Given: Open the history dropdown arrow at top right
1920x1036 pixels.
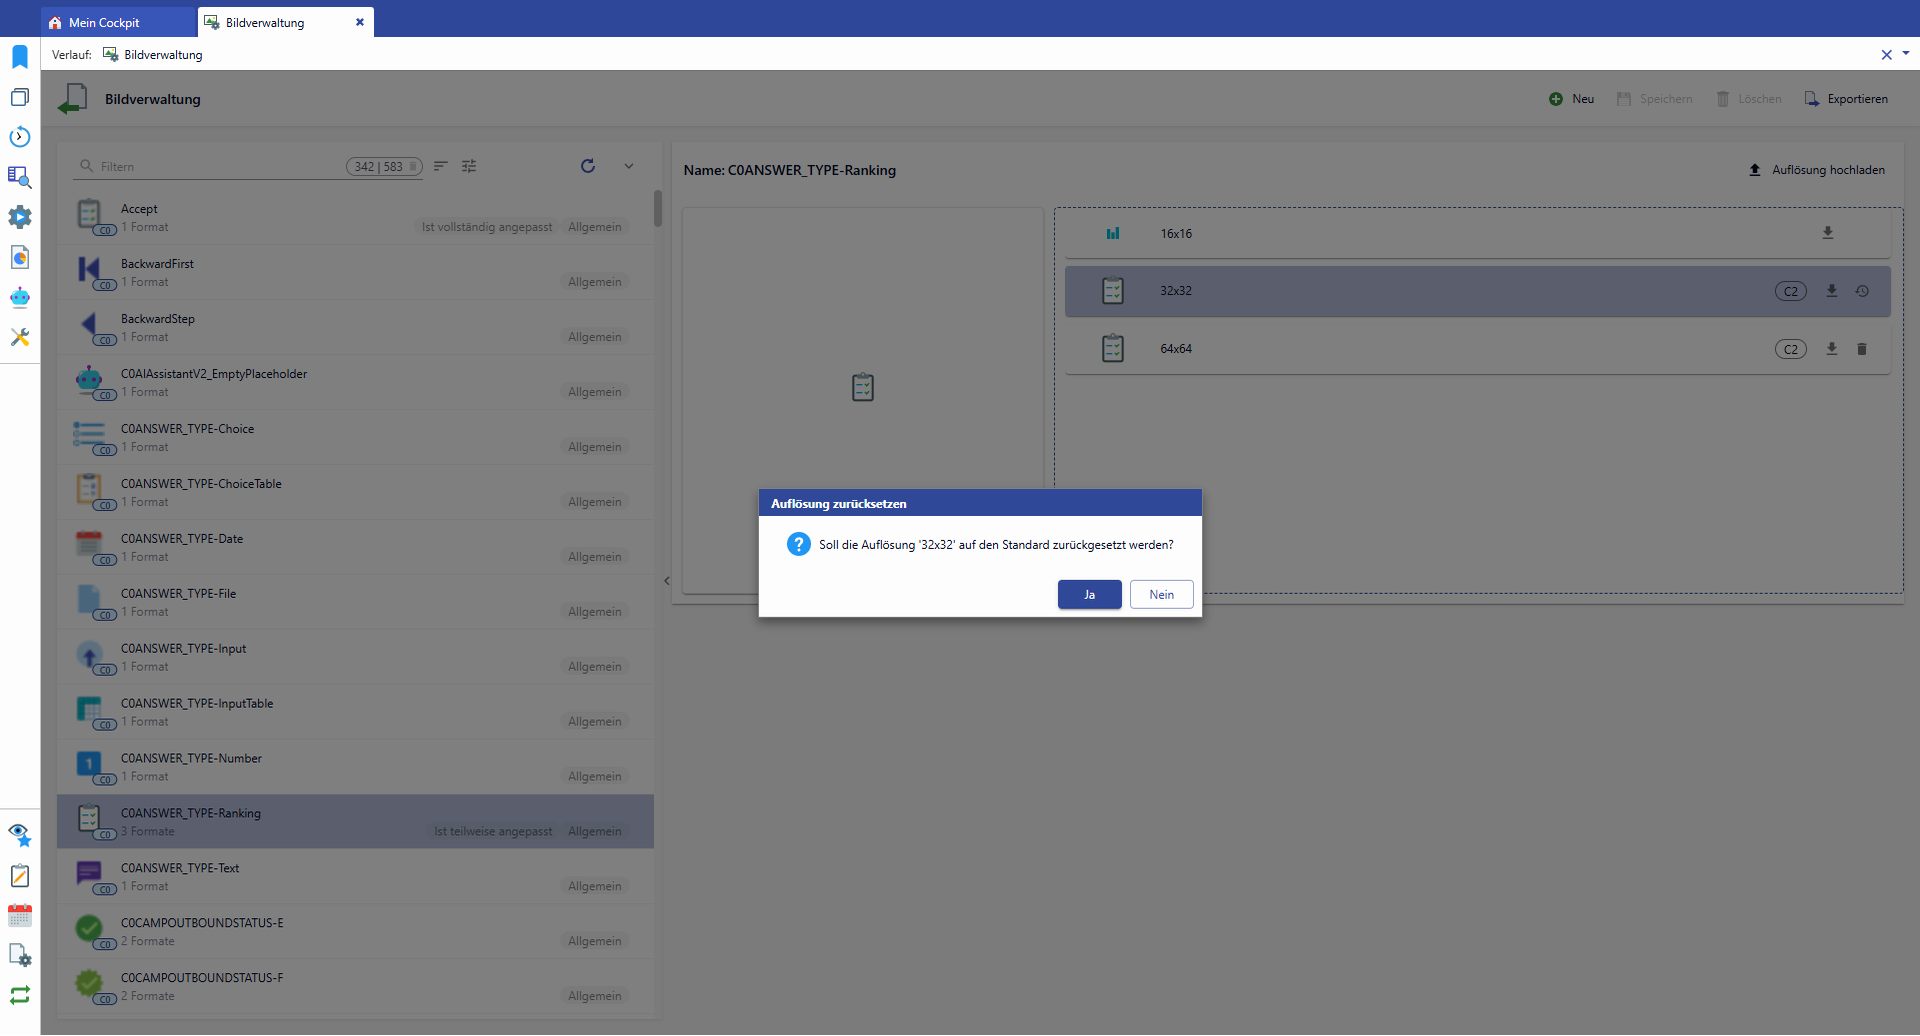Looking at the screenshot, I should pyautogui.click(x=1906, y=54).
